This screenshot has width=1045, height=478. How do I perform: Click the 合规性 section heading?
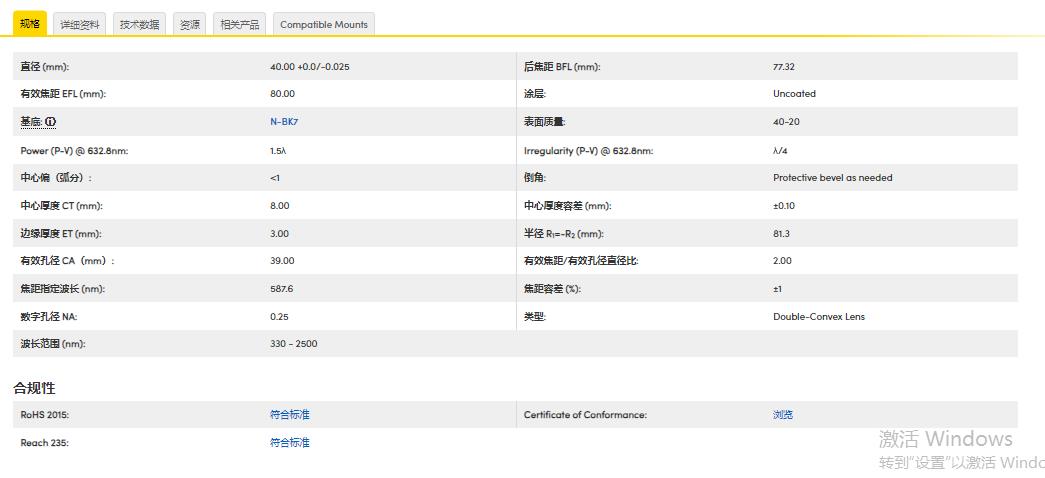(x=34, y=388)
